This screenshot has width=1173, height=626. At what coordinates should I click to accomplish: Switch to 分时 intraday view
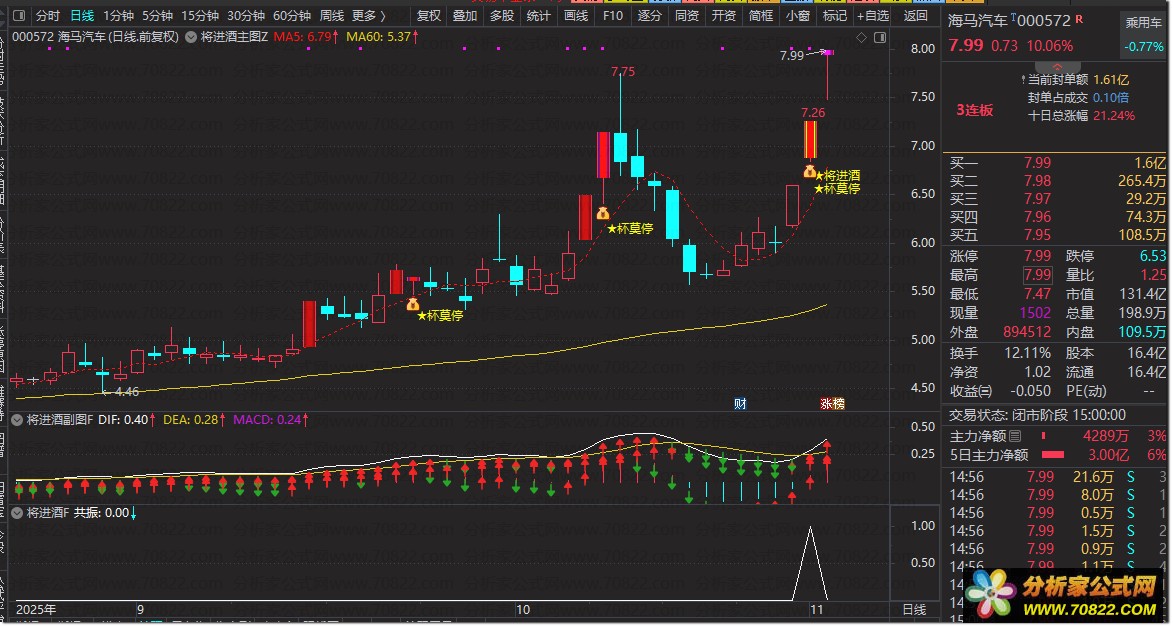coord(47,16)
